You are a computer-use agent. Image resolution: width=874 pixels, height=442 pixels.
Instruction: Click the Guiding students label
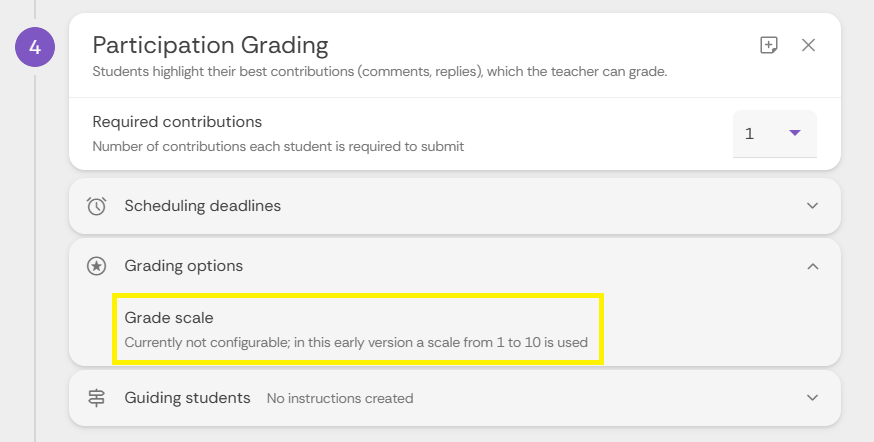[x=187, y=398]
